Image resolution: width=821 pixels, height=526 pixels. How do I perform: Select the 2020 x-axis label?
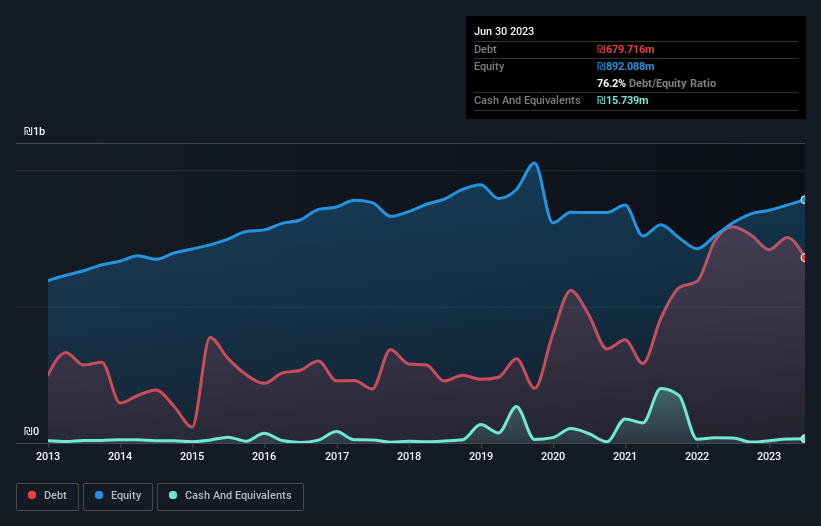tap(553, 456)
